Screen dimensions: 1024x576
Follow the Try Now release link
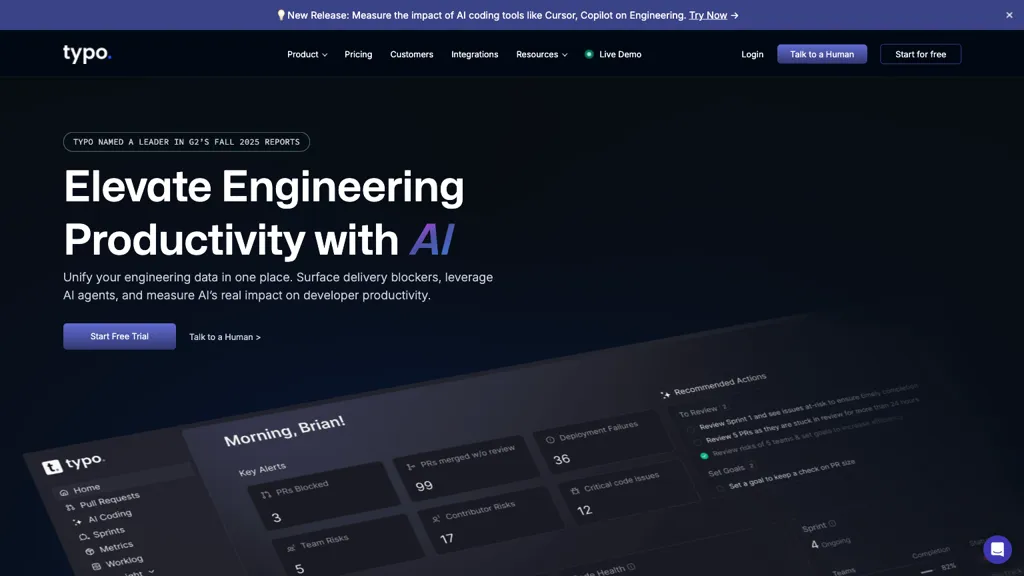point(709,14)
